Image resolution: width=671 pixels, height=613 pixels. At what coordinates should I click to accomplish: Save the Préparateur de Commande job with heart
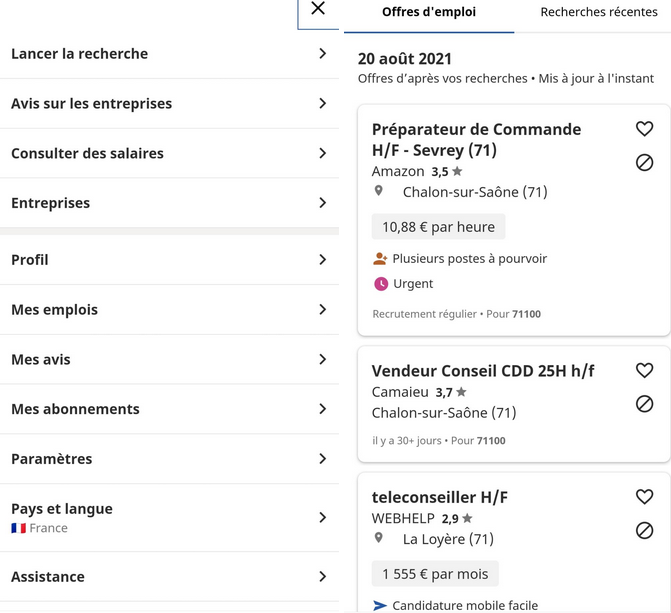[644, 129]
